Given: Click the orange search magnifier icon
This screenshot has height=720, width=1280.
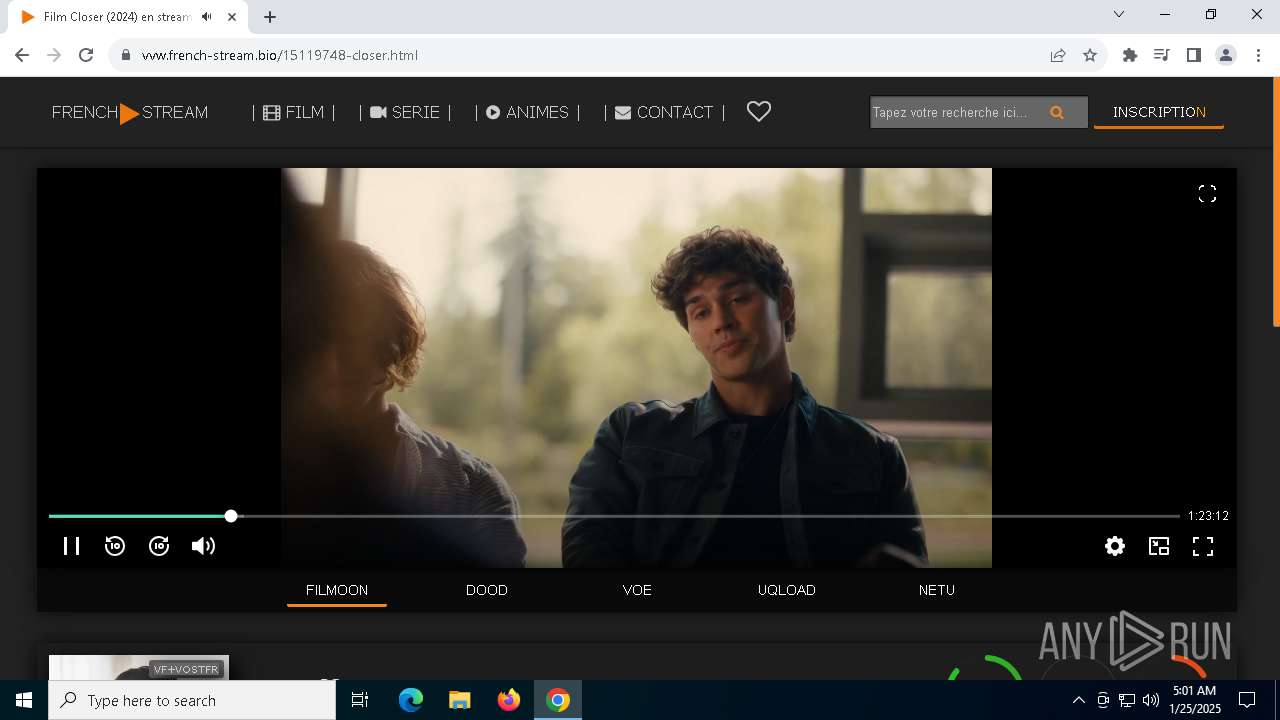Looking at the screenshot, I should (x=1057, y=113).
